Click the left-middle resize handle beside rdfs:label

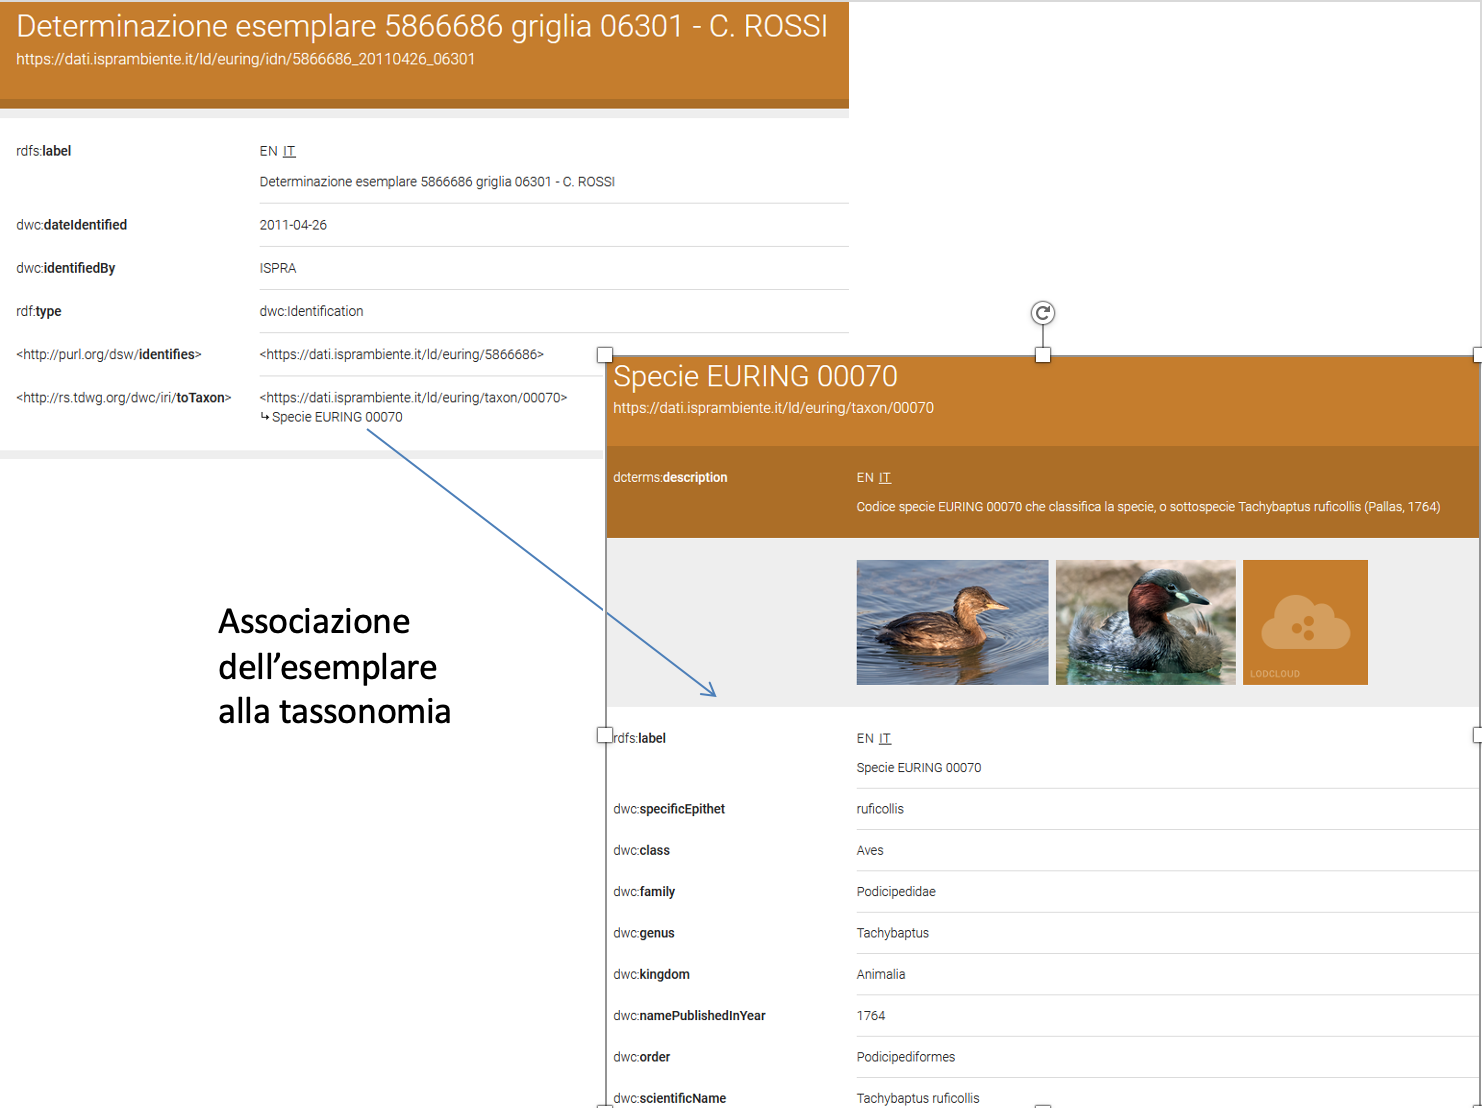point(604,735)
